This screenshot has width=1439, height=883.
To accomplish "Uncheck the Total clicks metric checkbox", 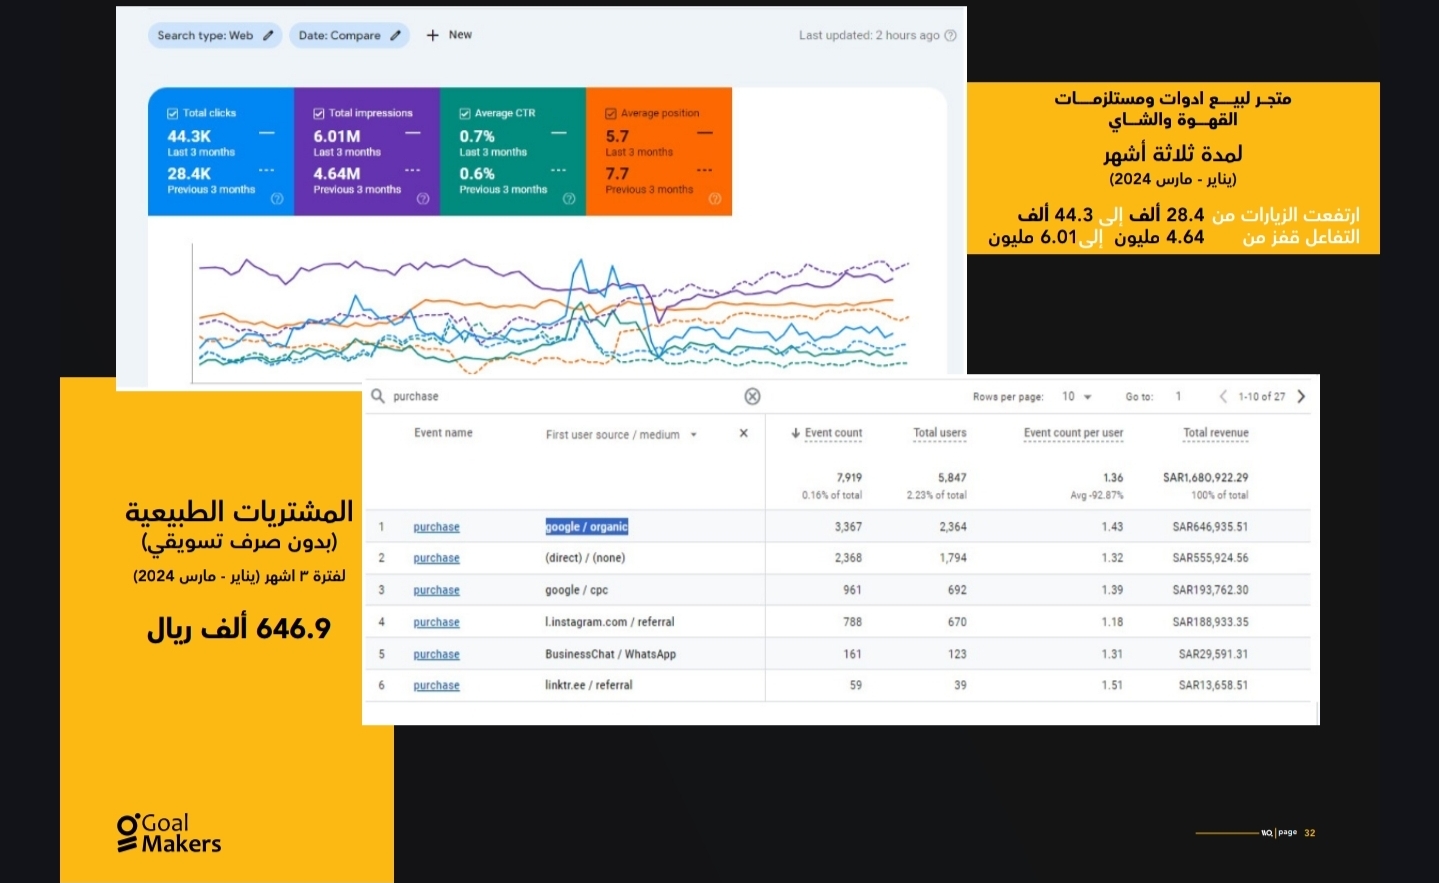I will point(172,112).
